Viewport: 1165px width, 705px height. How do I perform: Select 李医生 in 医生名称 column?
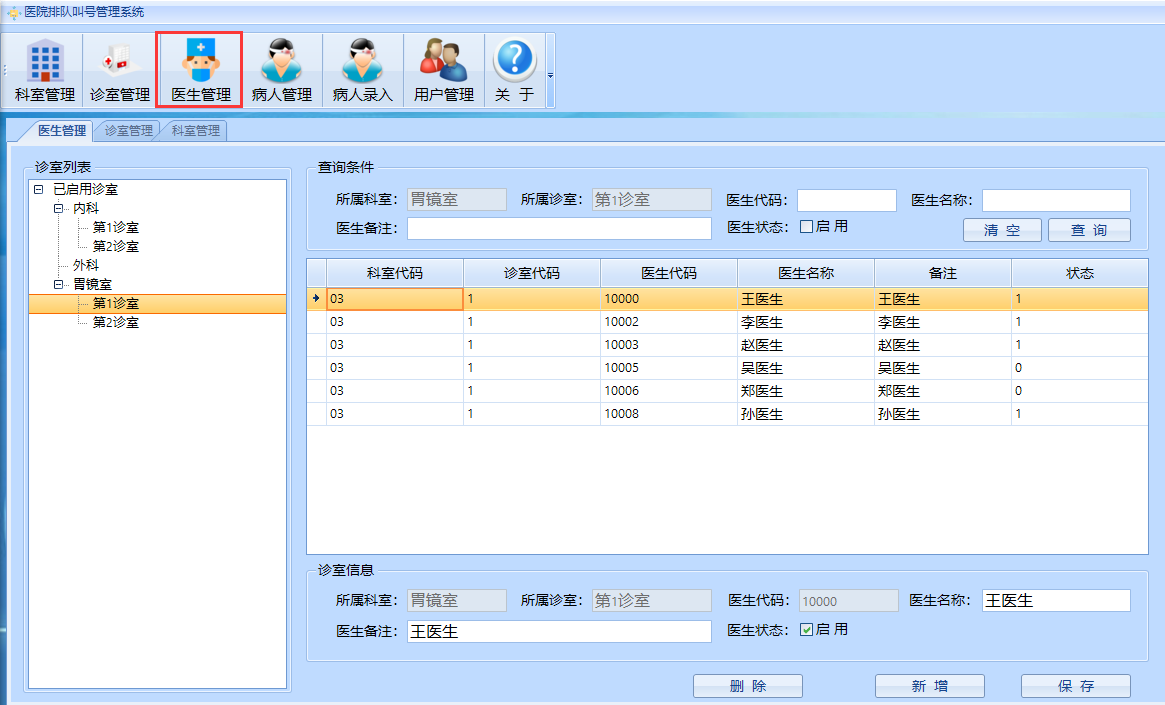806,322
